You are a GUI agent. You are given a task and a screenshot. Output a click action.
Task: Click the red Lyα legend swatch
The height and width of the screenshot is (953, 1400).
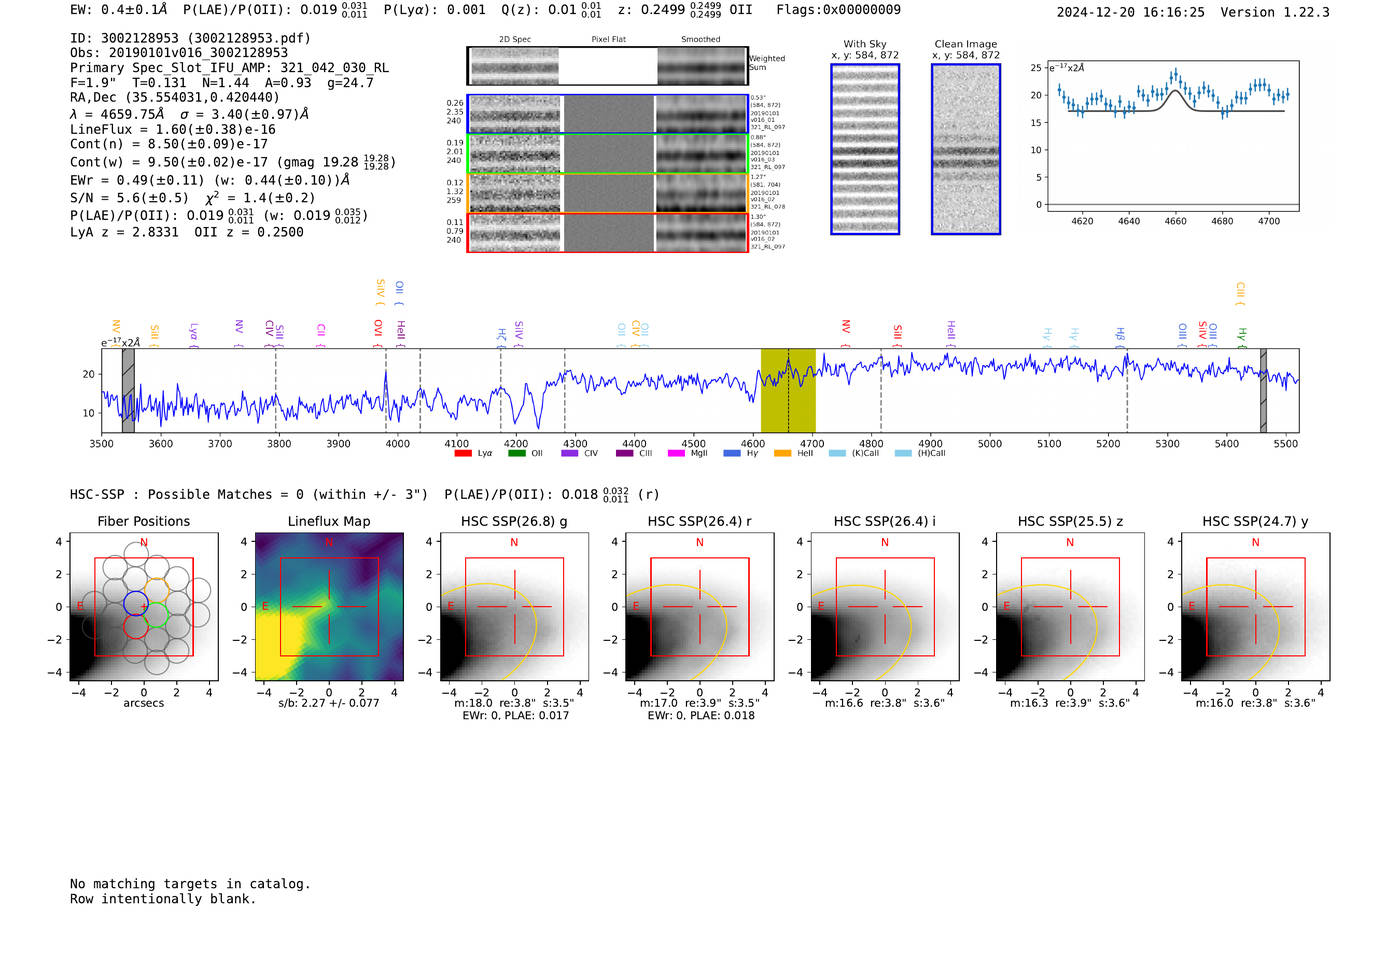click(x=462, y=454)
